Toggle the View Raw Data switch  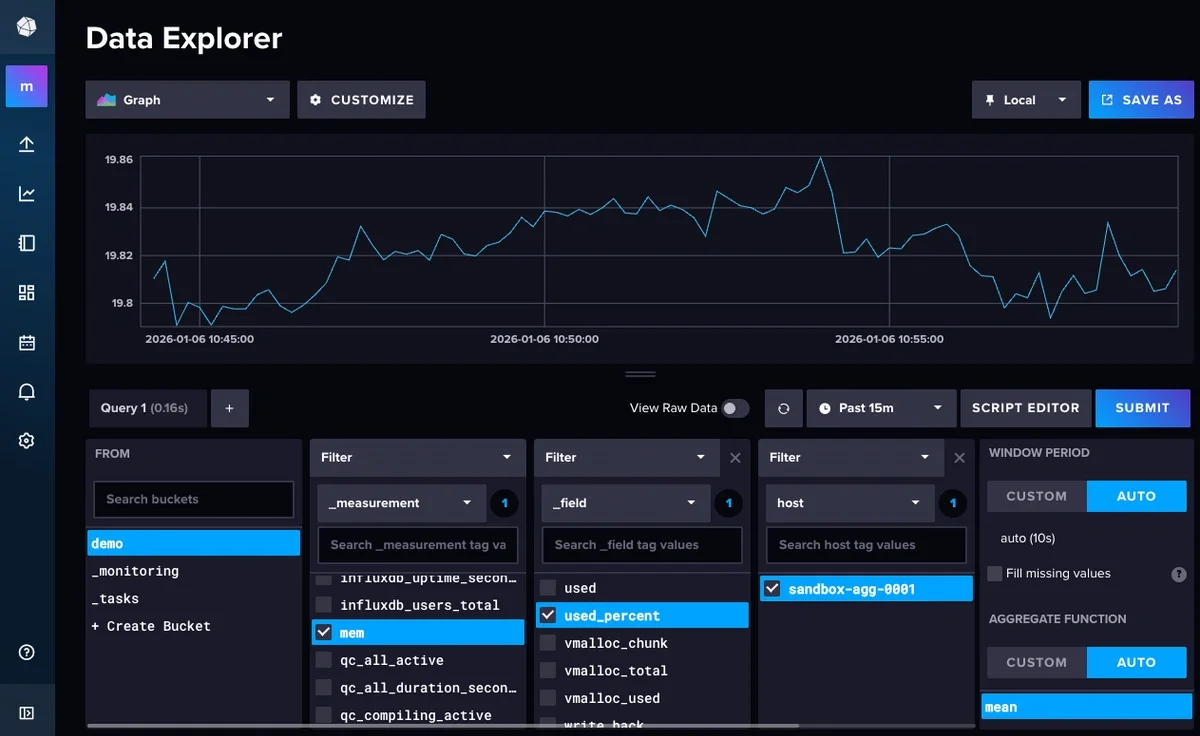(736, 408)
